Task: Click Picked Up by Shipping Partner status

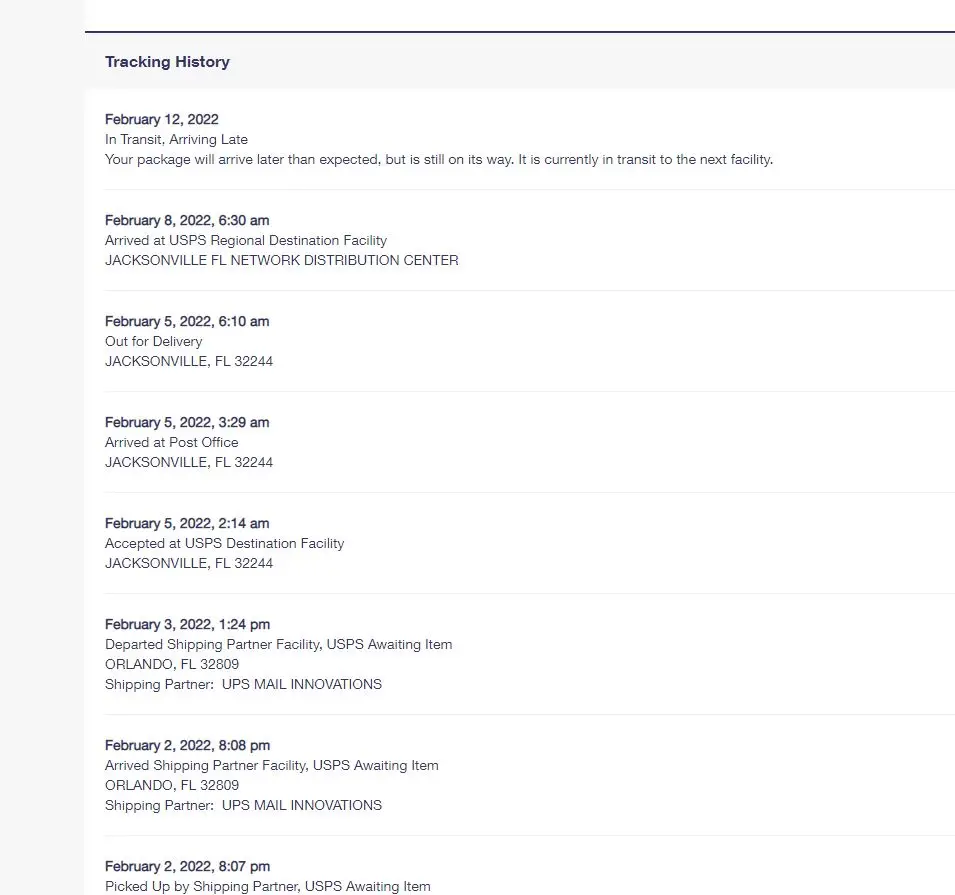Action: 267,886
